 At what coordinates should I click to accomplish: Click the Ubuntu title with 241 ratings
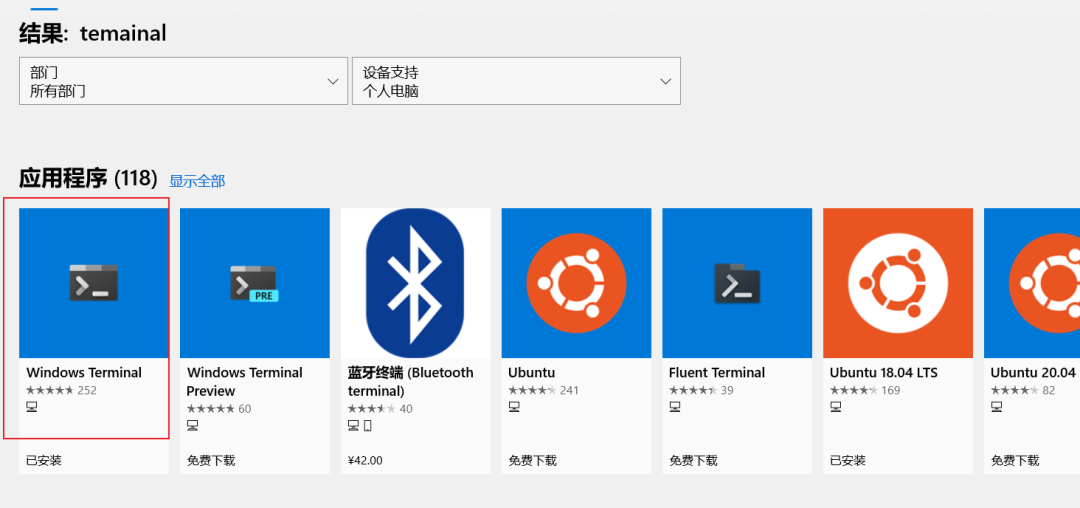click(x=532, y=372)
